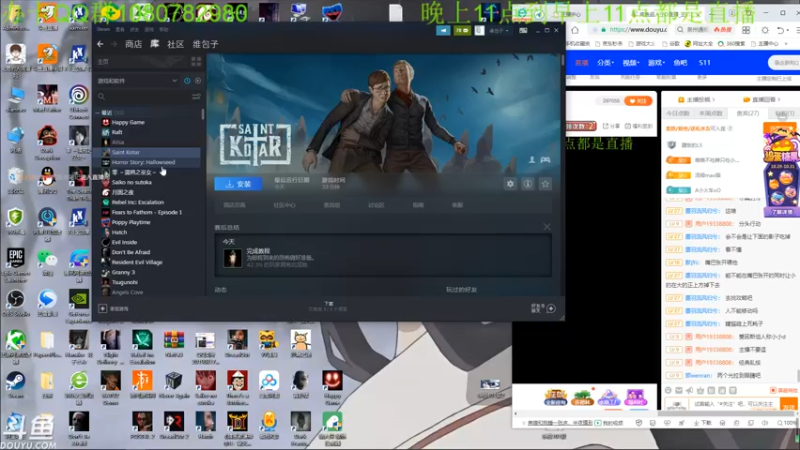The image size is (800, 450).
Task: Click single-player person icon on banner
Action: [532, 160]
